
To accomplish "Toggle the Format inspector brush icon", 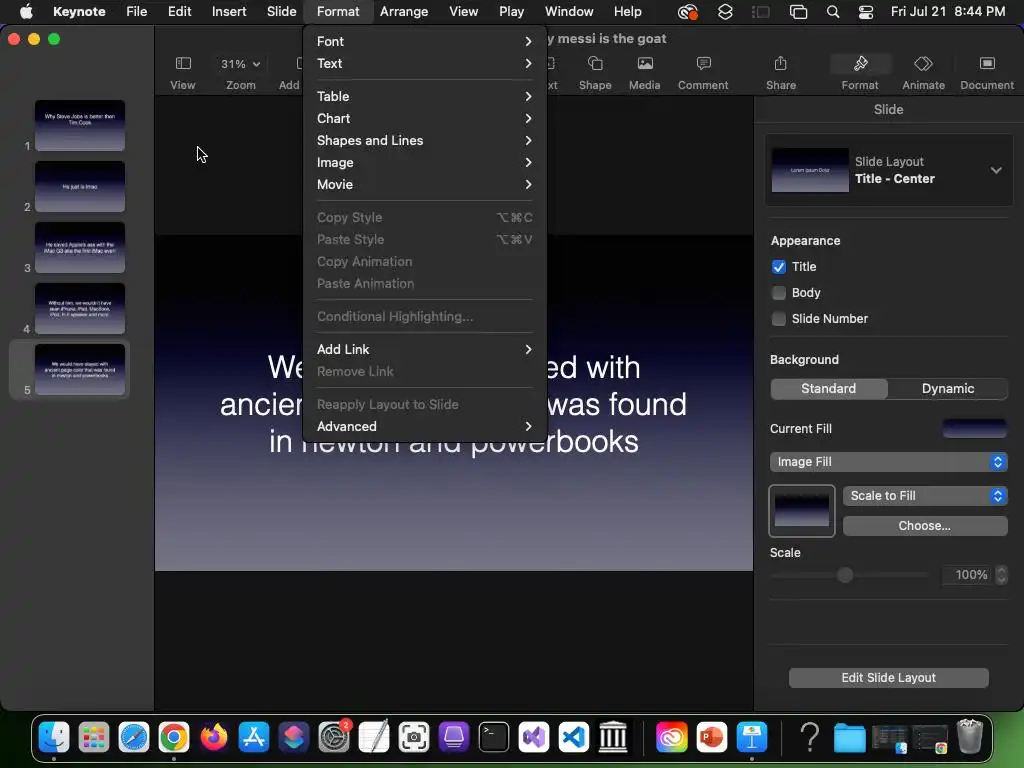I will [860, 64].
